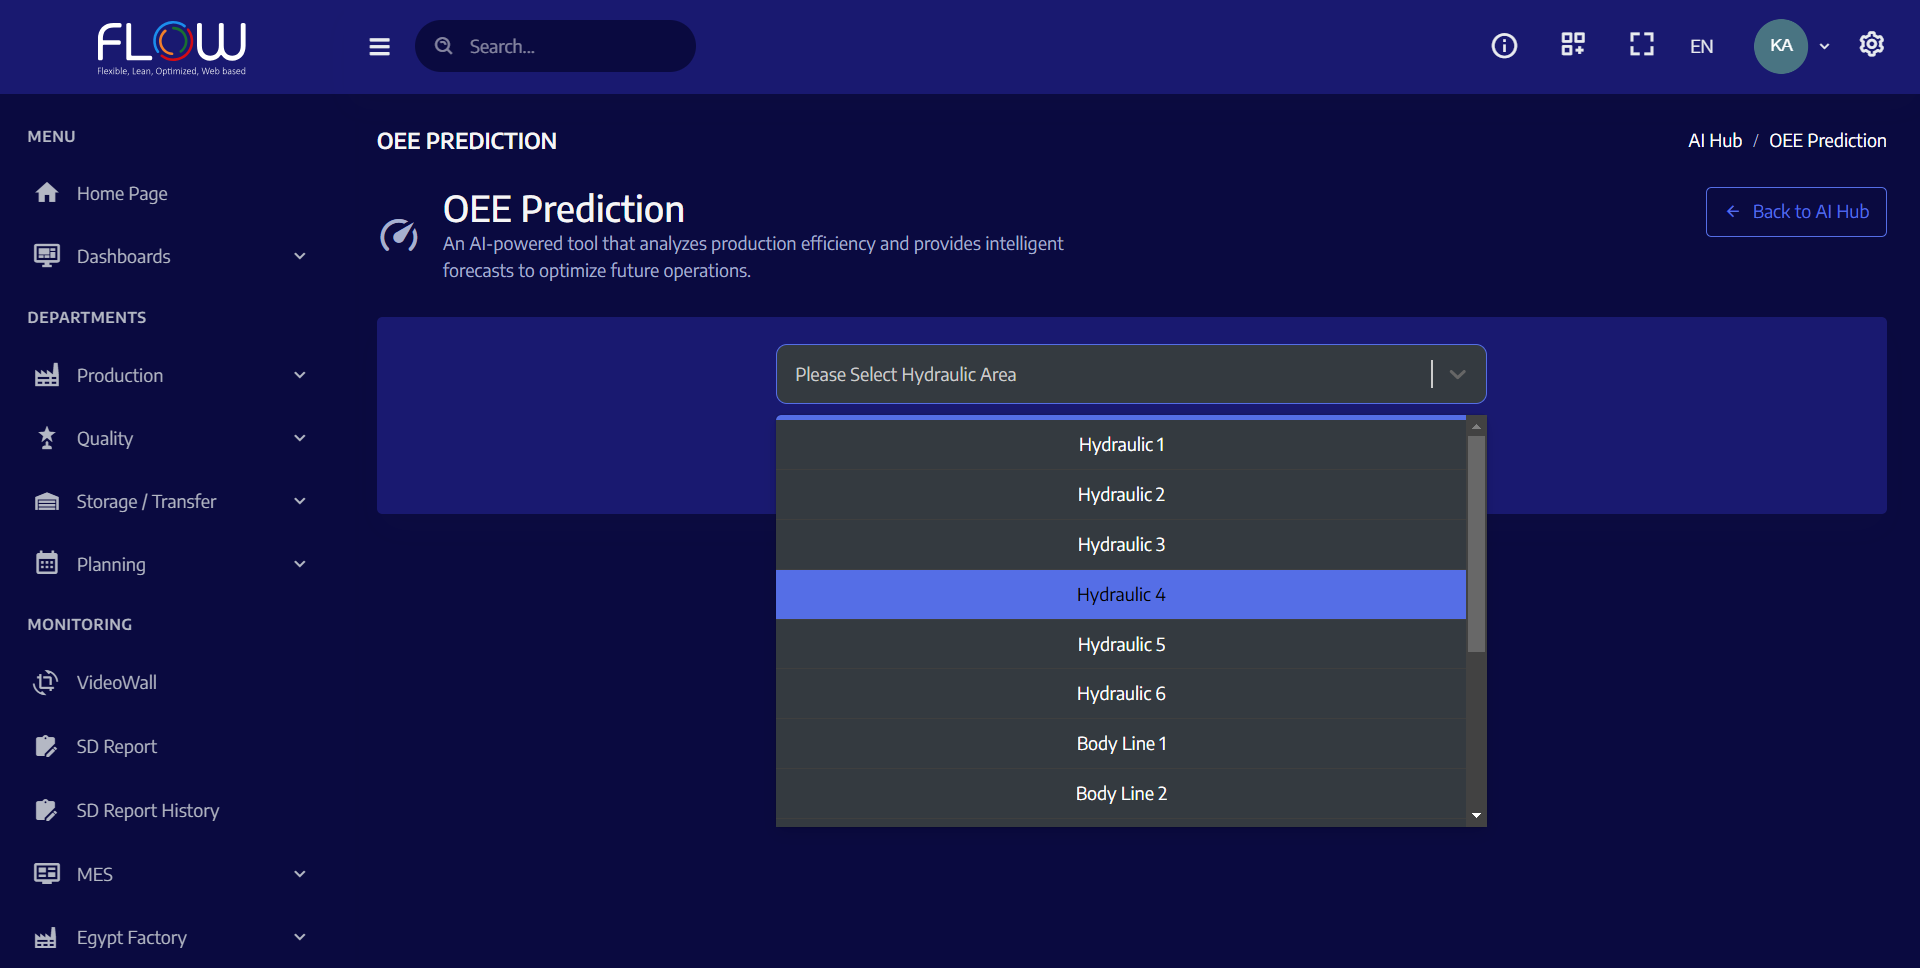
Task: Collapse the Hydraulic Area dropdown arrow
Action: click(1458, 374)
